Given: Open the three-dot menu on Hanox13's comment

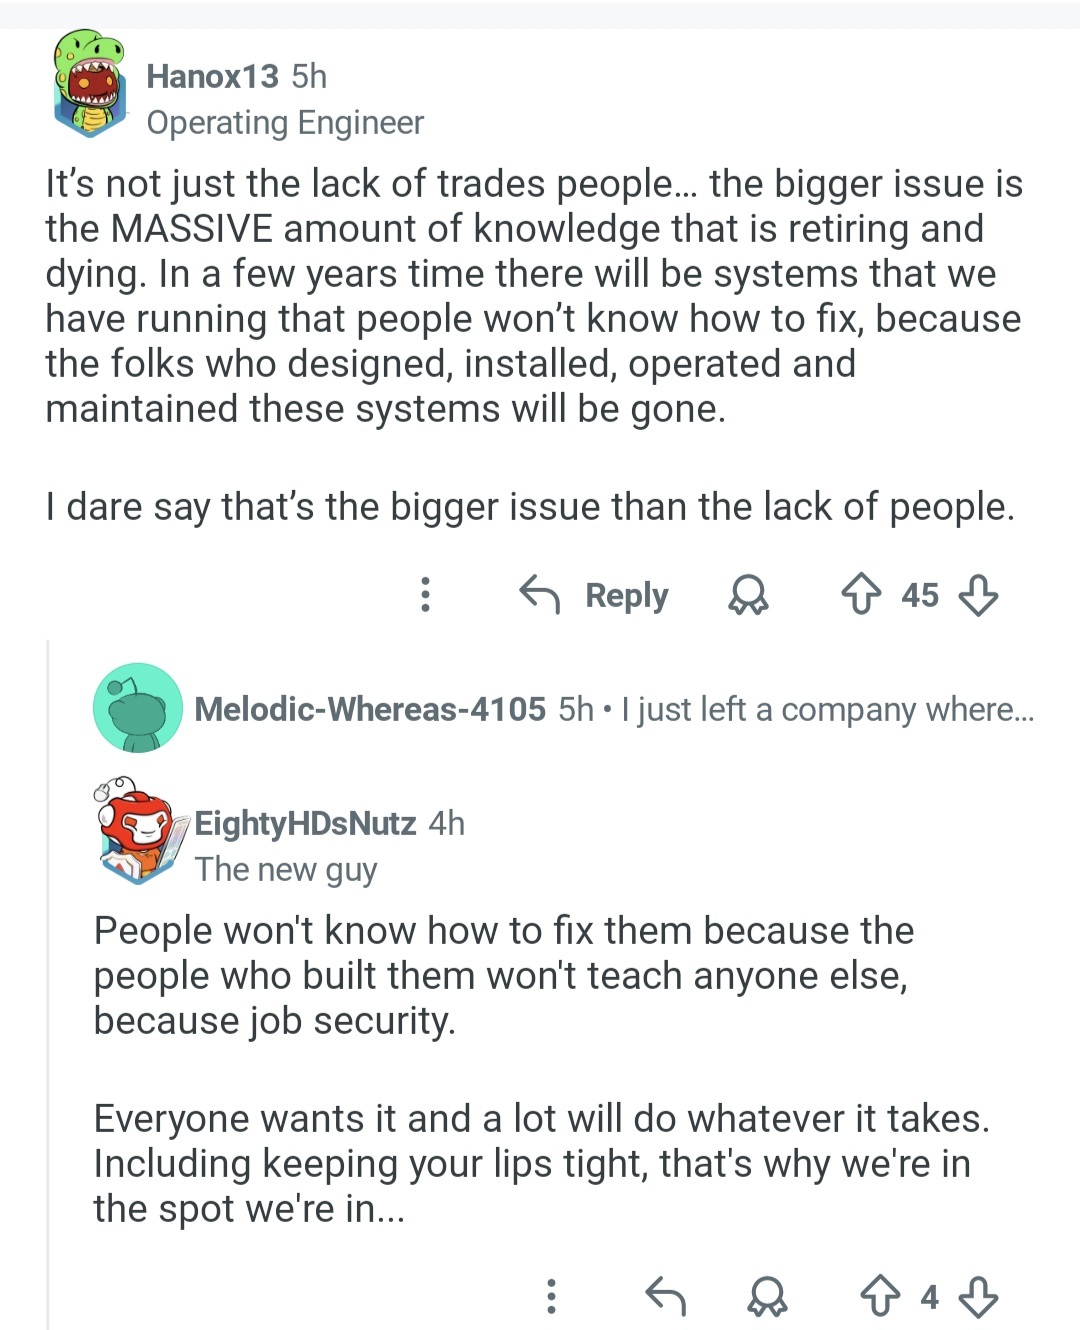Looking at the screenshot, I should click(x=425, y=595).
